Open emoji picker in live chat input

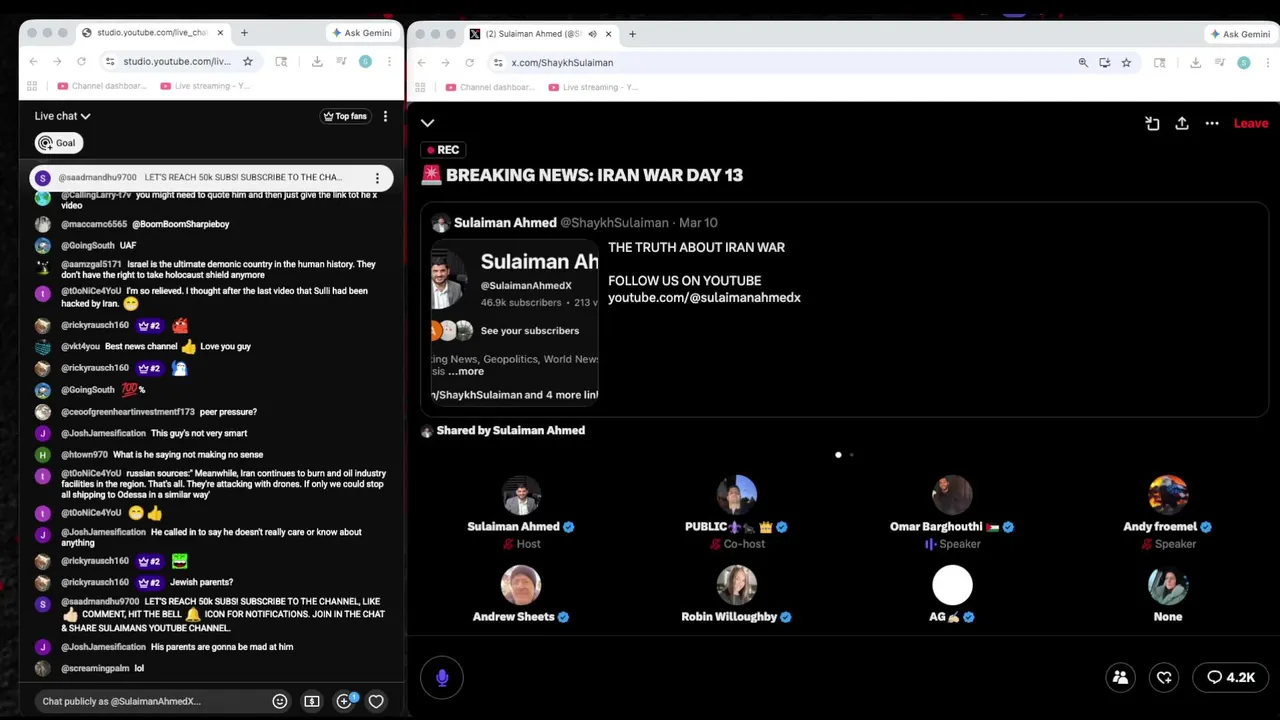pyautogui.click(x=280, y=701)
